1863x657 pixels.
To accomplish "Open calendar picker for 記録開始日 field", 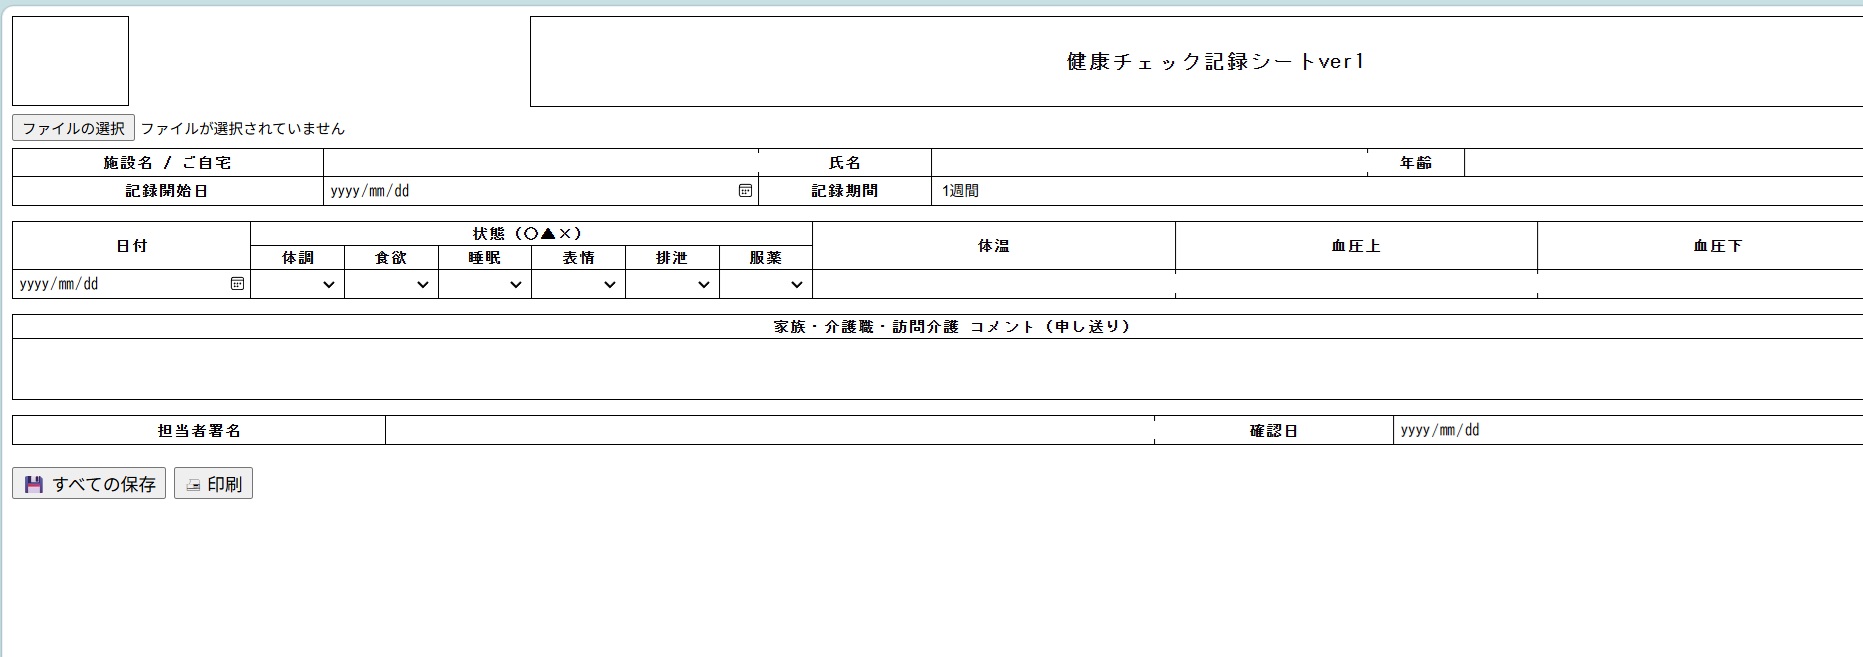I will pos(745,191).
